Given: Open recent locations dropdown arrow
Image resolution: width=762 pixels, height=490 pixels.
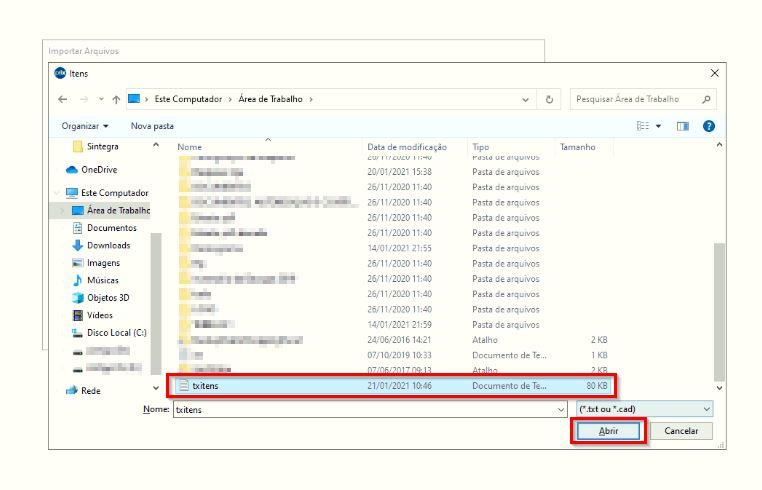Looking at the screenshot, I should pyautogui.click(x=101, y=99).
